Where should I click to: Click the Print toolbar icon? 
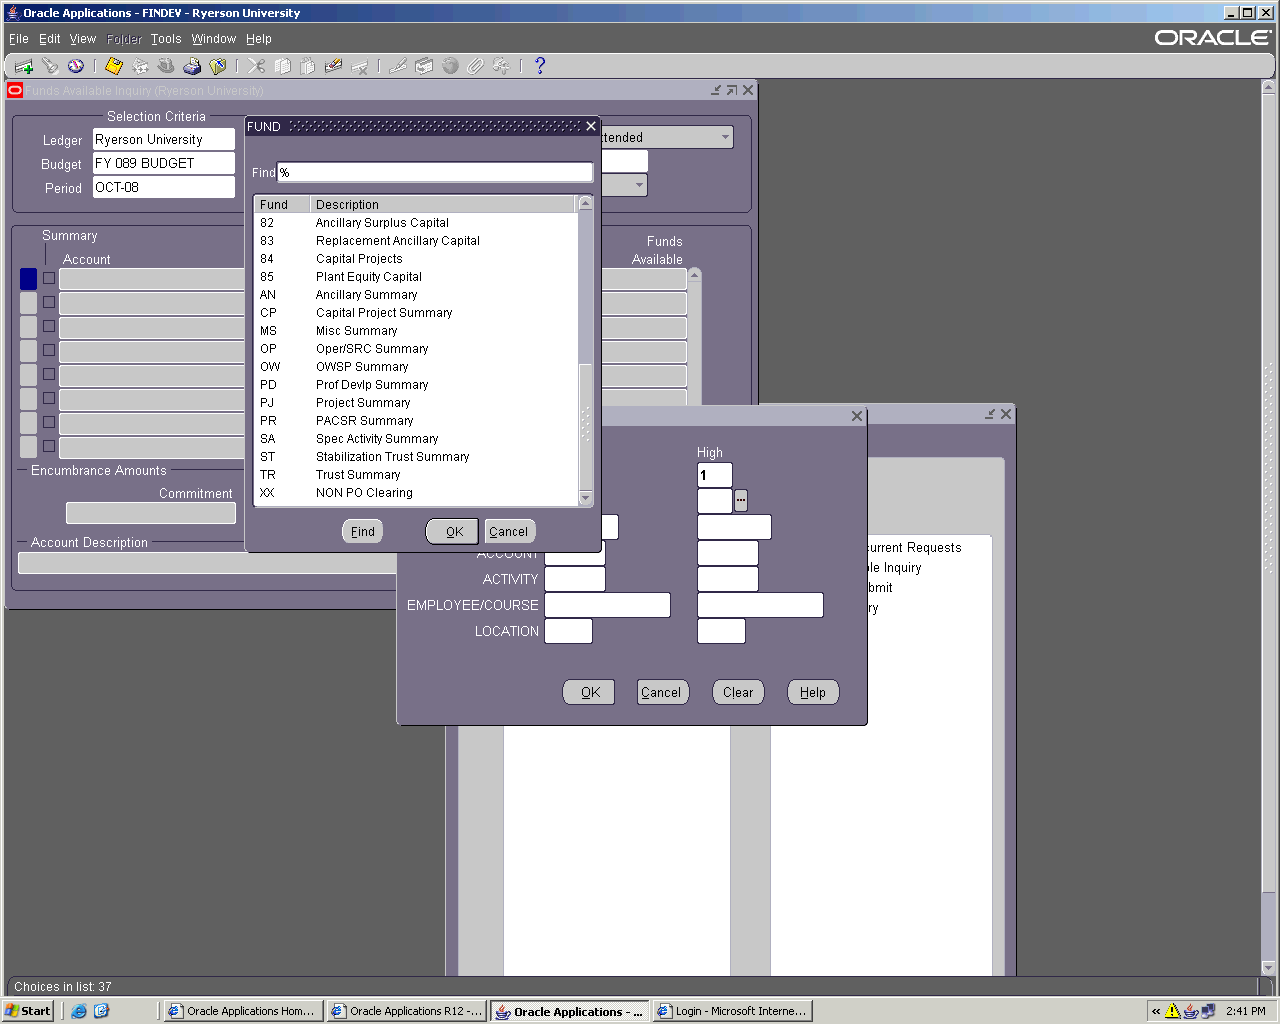click(x=192, y=66)
